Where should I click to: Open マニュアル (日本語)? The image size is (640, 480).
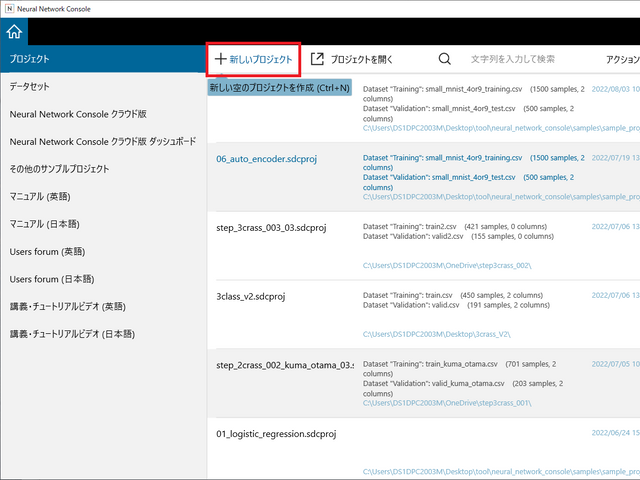point(44,224)
